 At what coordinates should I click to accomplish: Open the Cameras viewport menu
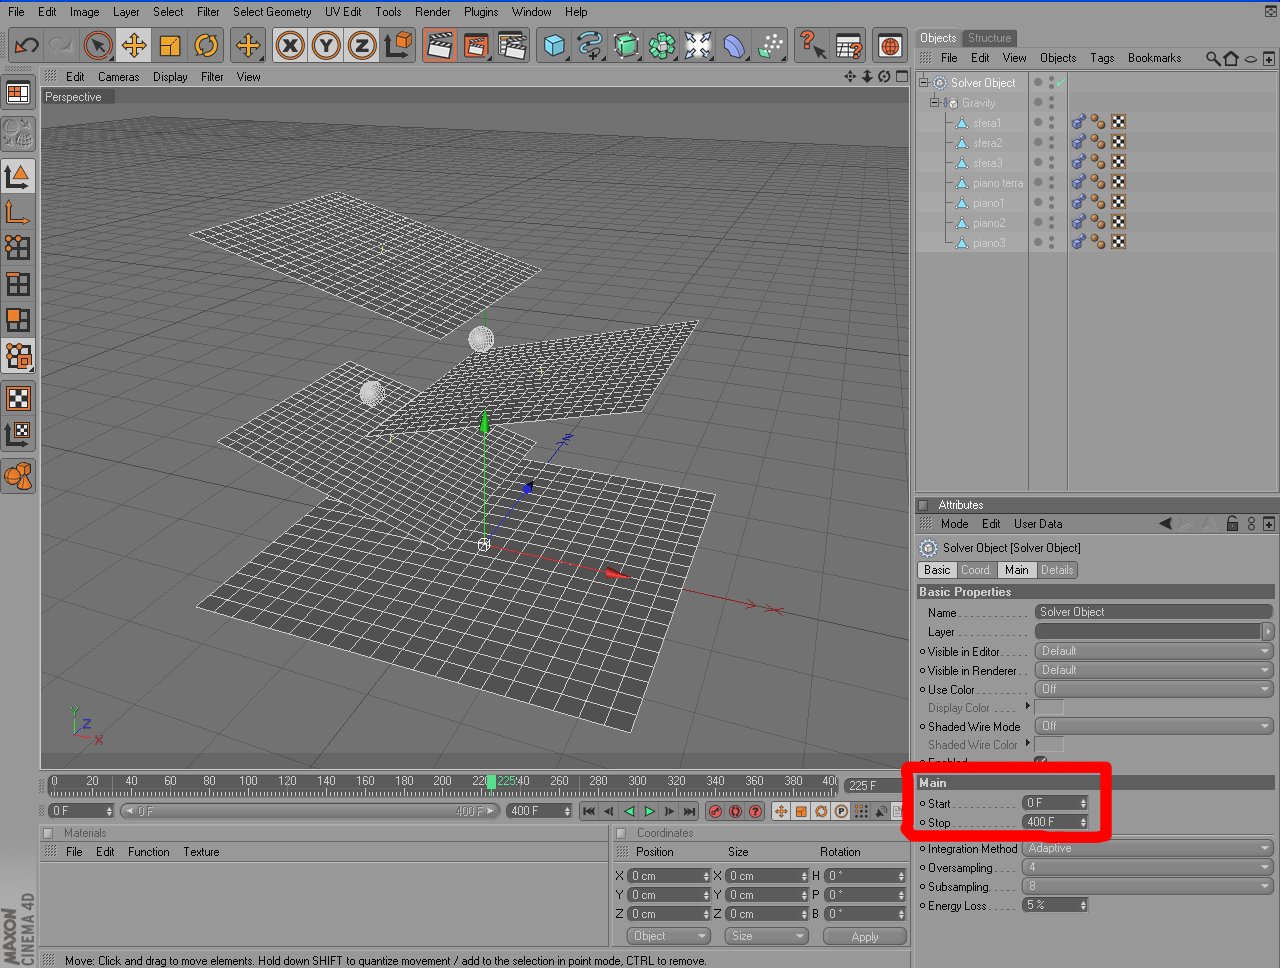point(118,77)
